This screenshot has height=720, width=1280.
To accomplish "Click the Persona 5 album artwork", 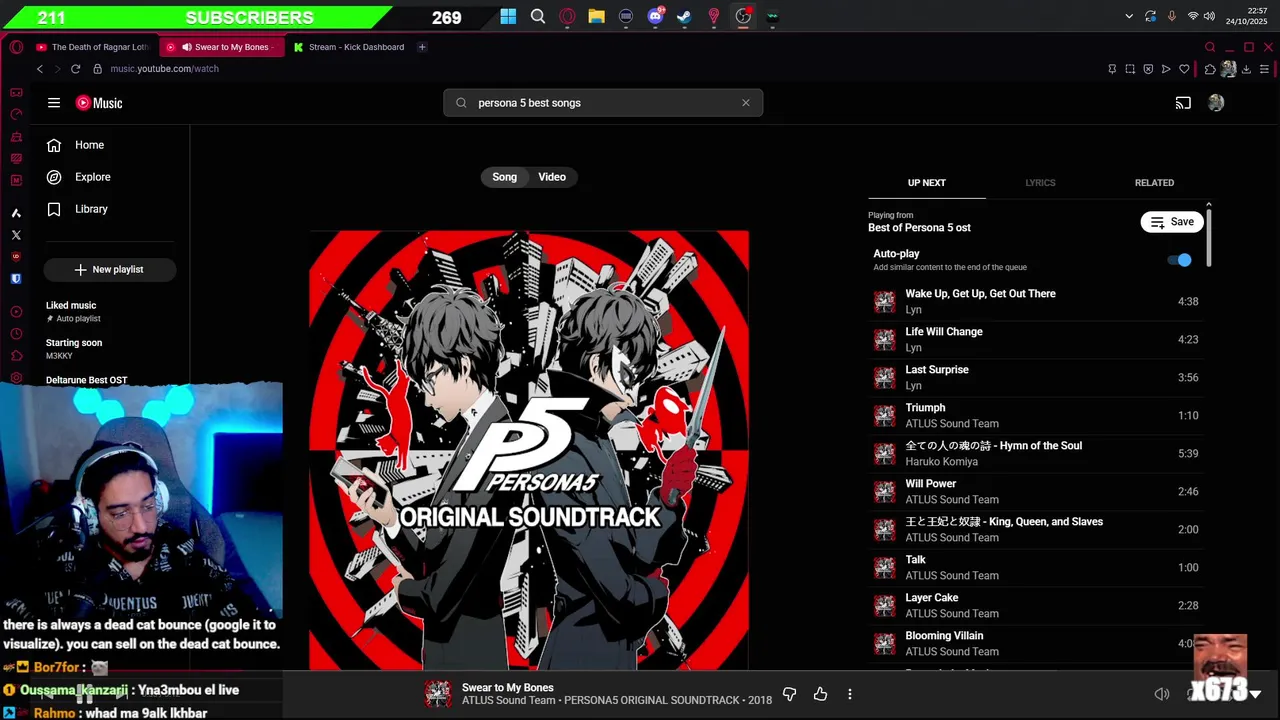I will [528, 450].
